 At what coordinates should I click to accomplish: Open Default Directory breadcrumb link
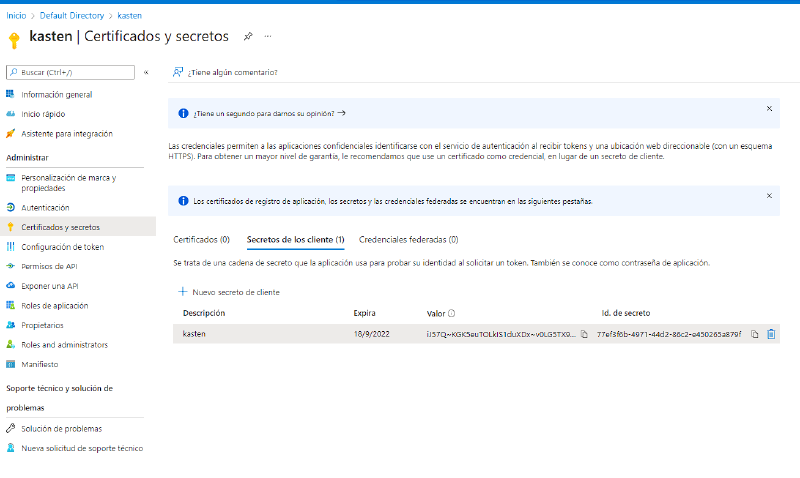72,16
